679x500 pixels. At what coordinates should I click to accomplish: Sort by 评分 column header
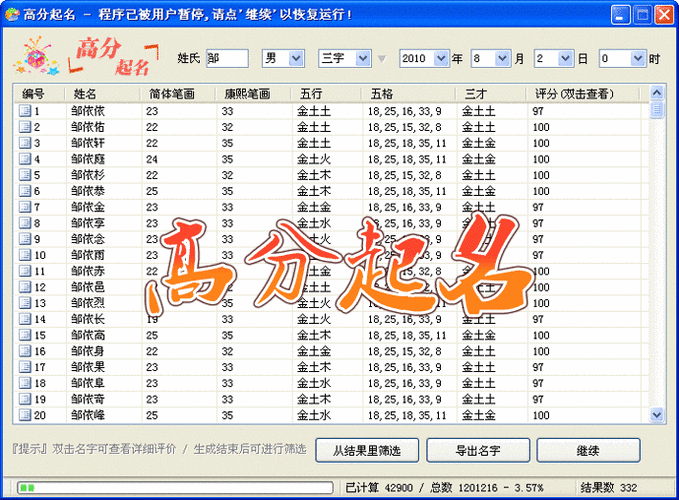tap(588, 94)
